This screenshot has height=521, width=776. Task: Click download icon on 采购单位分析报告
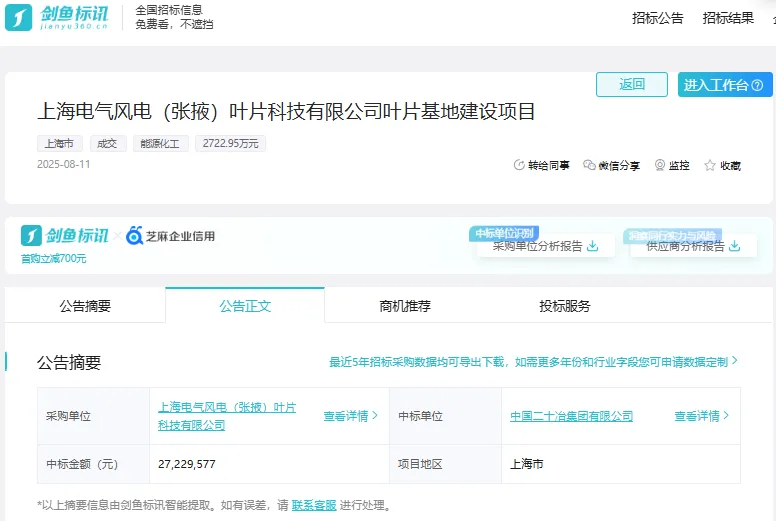click(593, 246)
